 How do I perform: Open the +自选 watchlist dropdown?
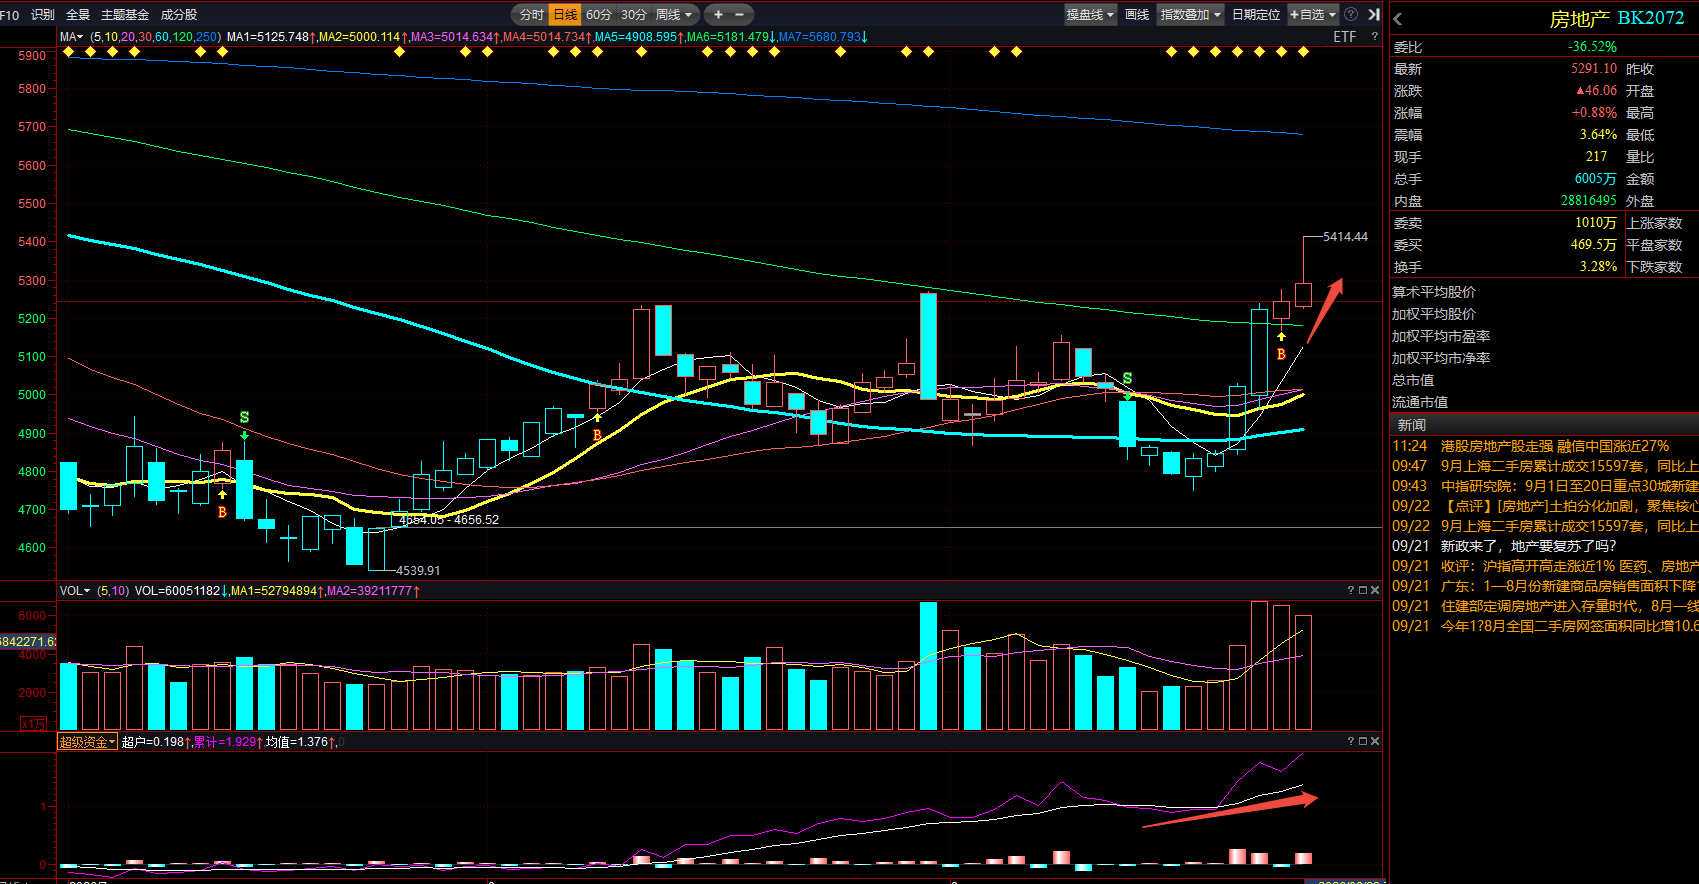point(1313,15)
